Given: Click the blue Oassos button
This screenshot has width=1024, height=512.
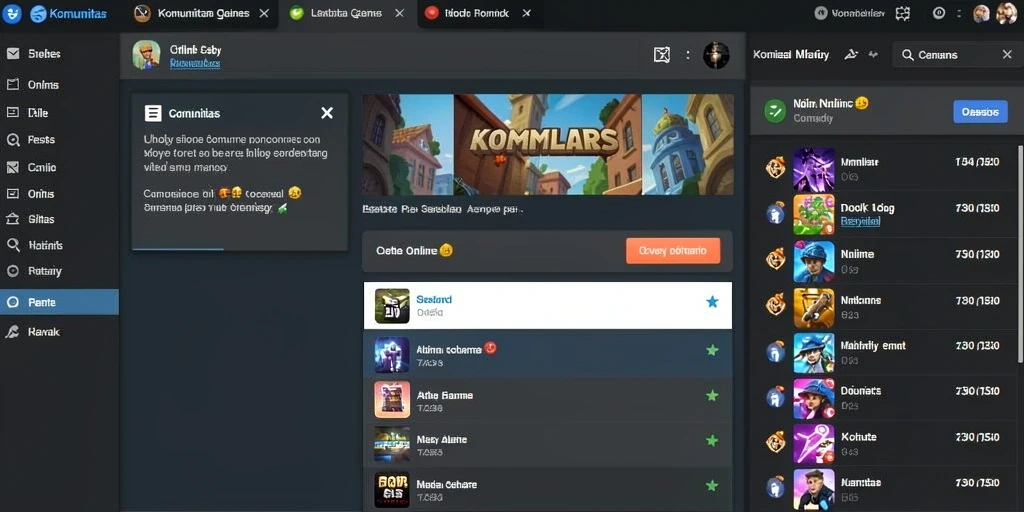Looking at the screenshot, I should tap(980, 112).
